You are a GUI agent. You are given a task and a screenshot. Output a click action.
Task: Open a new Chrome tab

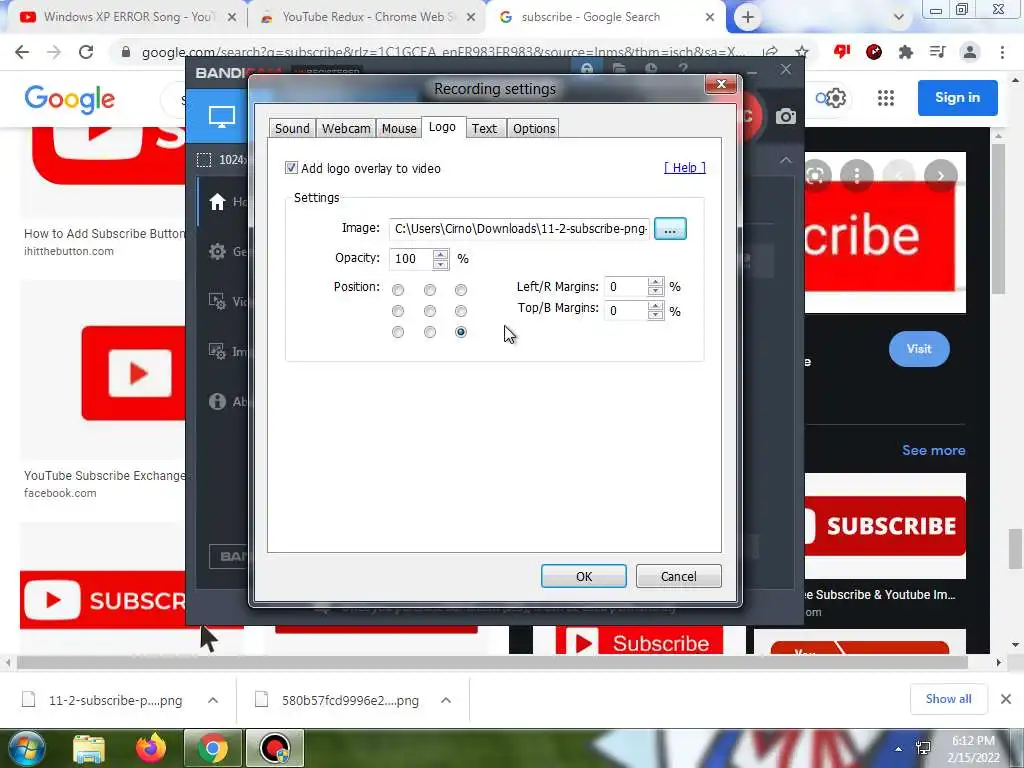pyautogui.click(x=748, y=18)
